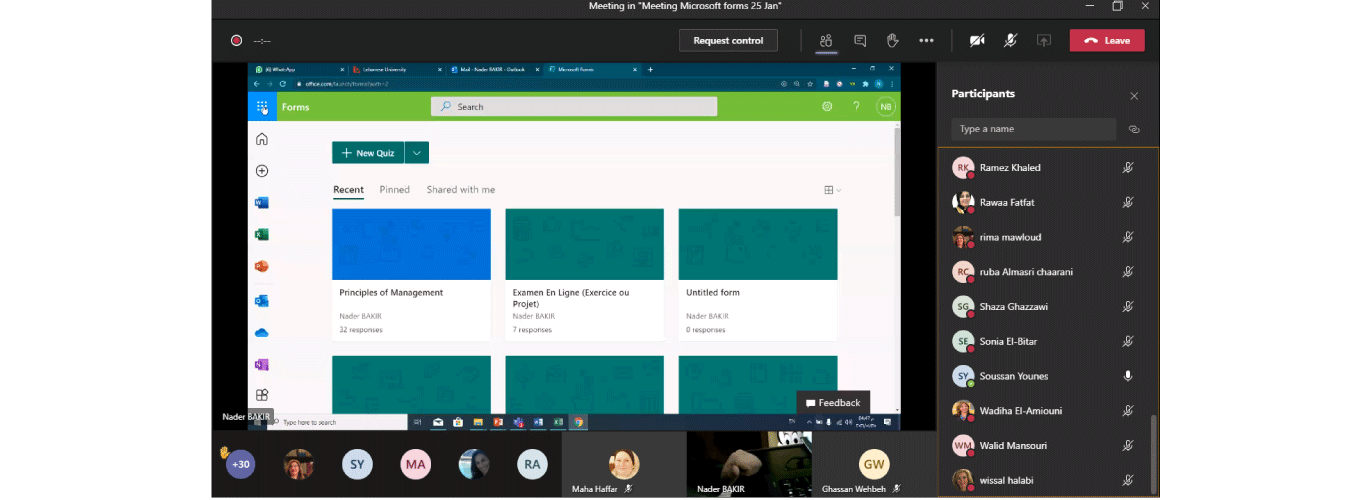The width and height of the screenshot is (1366, 500).
Task: Select wissal halabi in the participants list
Action: (x=1006, y=480)
